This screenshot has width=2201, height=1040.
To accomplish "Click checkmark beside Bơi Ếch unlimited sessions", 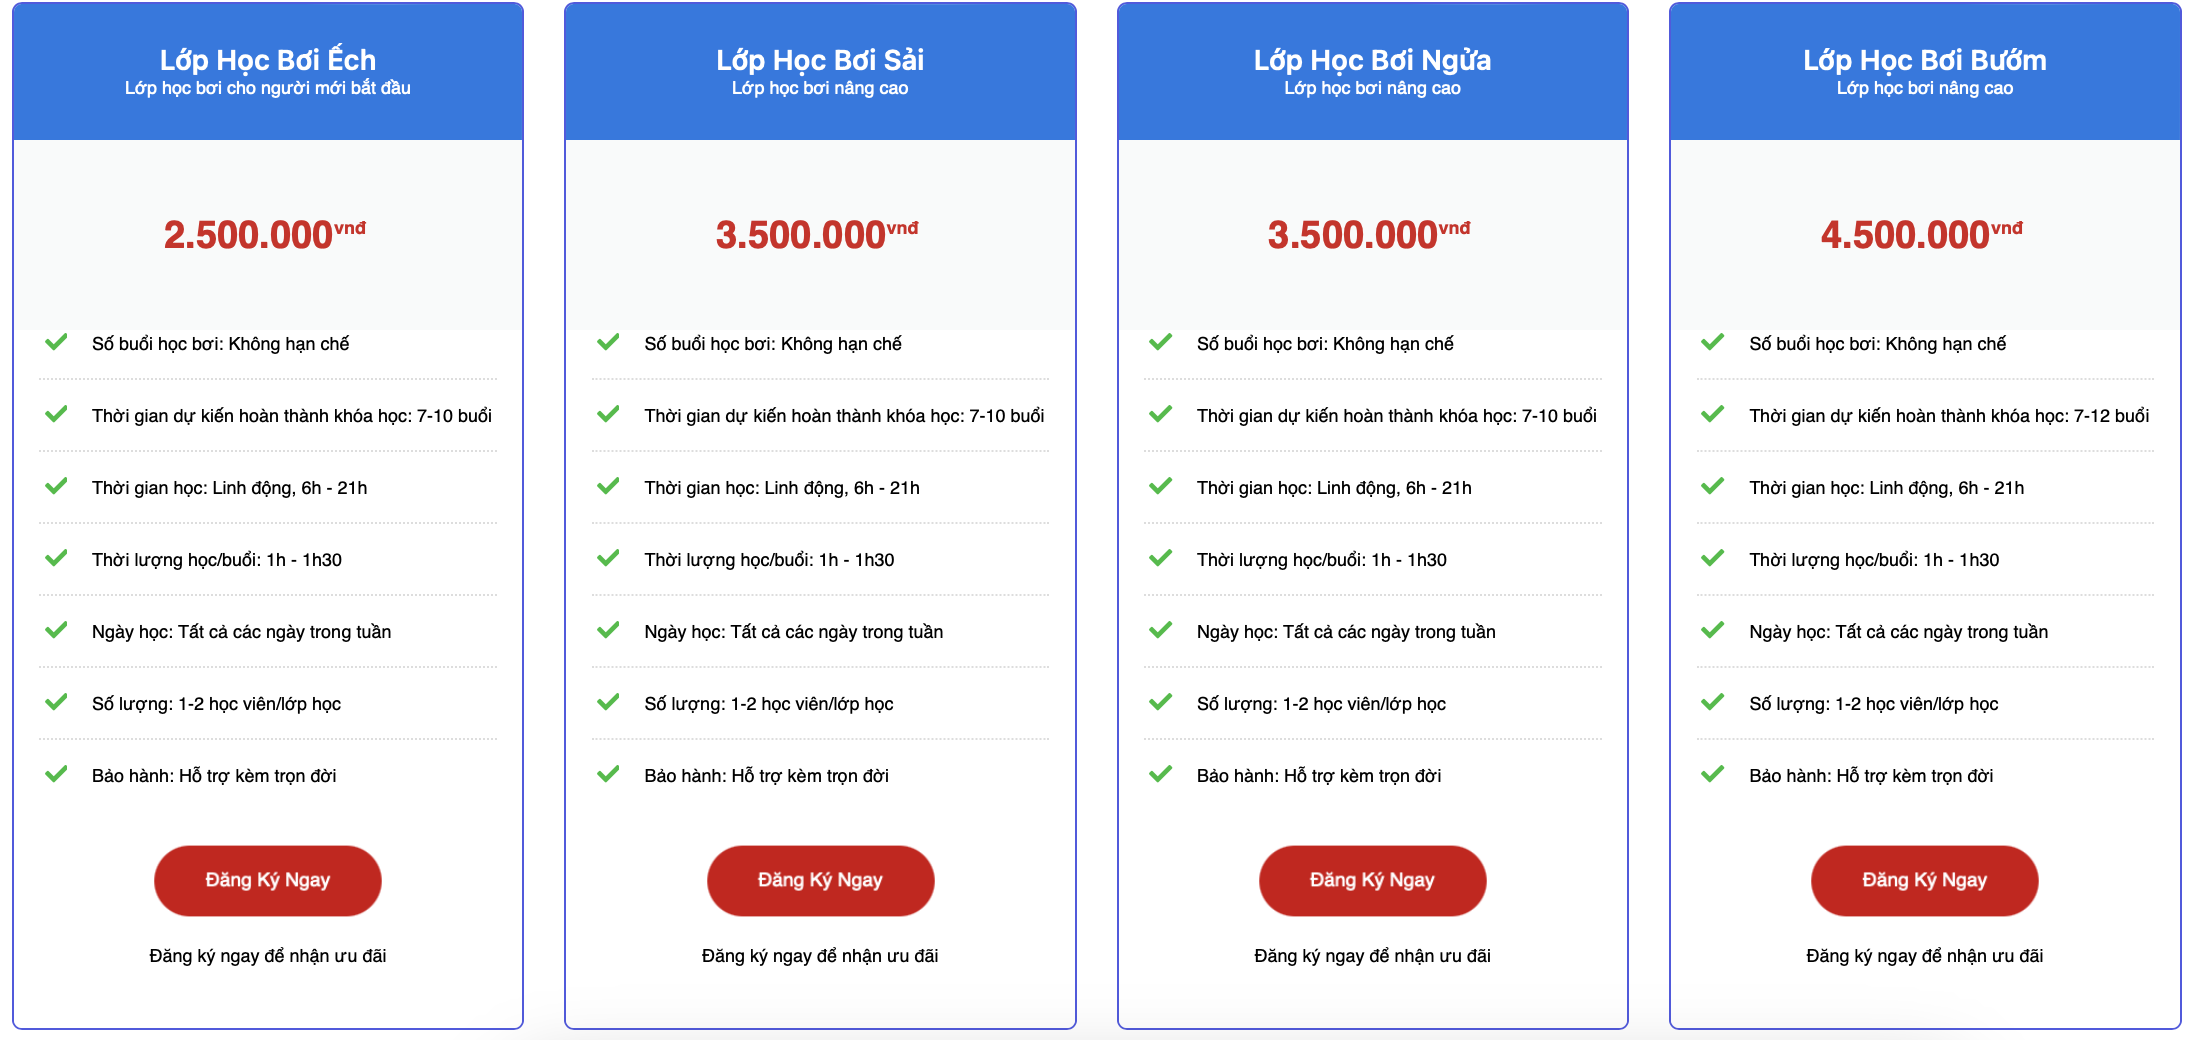I will [x=57, y=342].
